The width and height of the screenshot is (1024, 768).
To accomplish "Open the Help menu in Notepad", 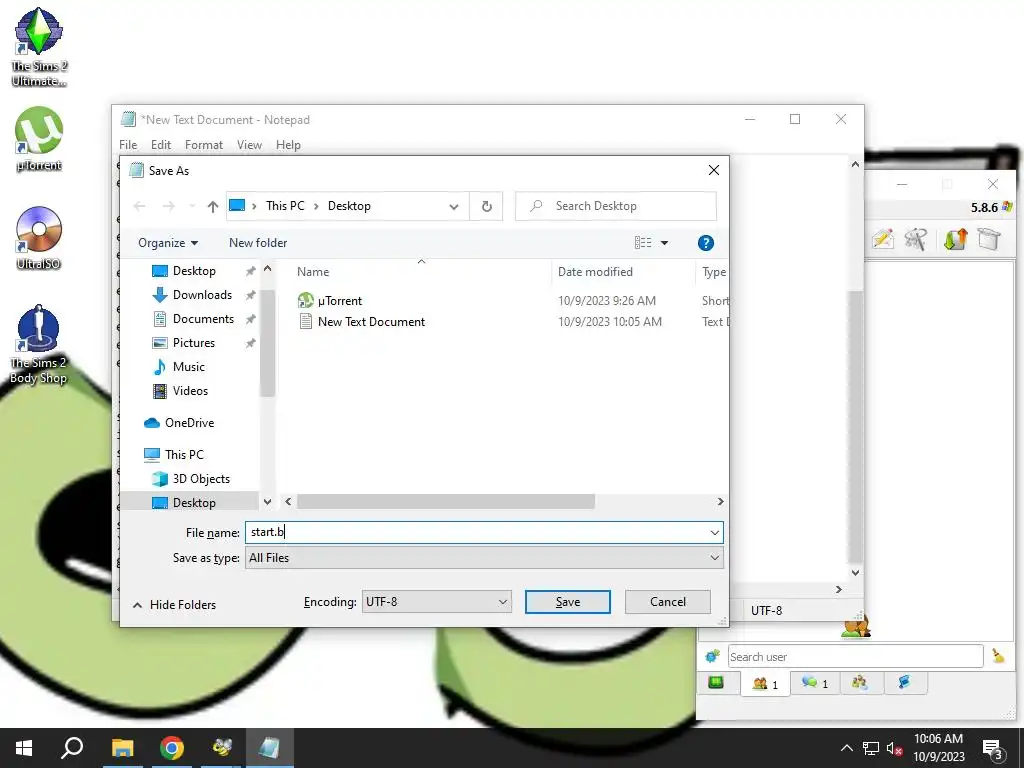I will click(288, 145).
